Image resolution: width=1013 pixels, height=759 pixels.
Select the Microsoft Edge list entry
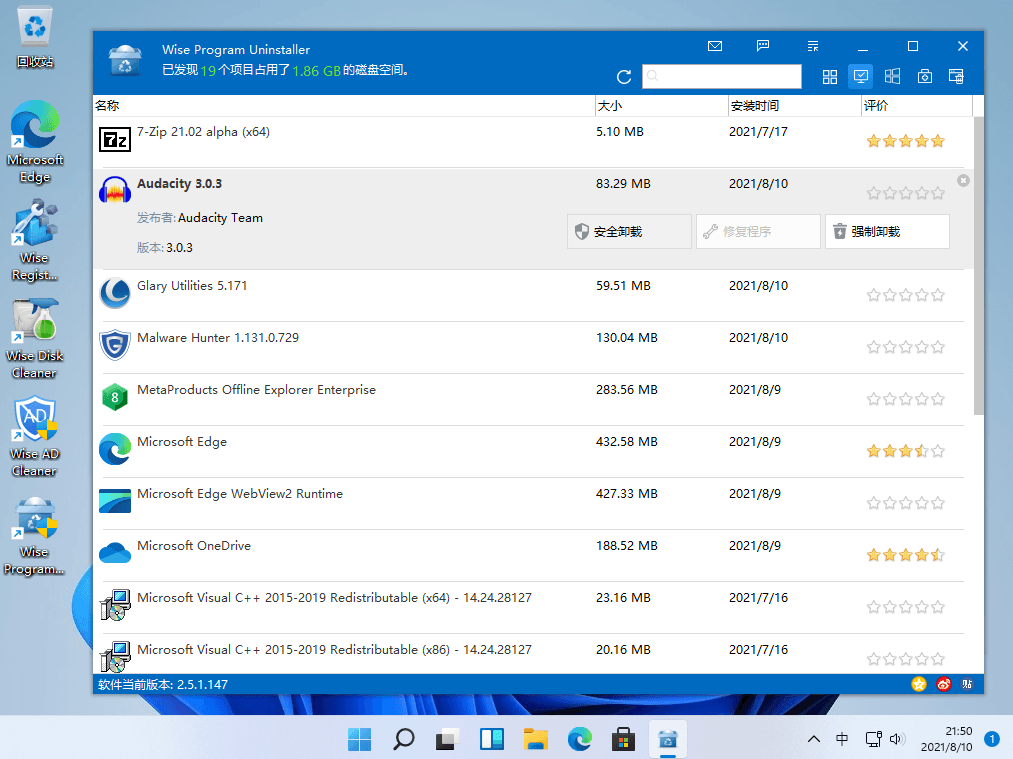[533, 452]
